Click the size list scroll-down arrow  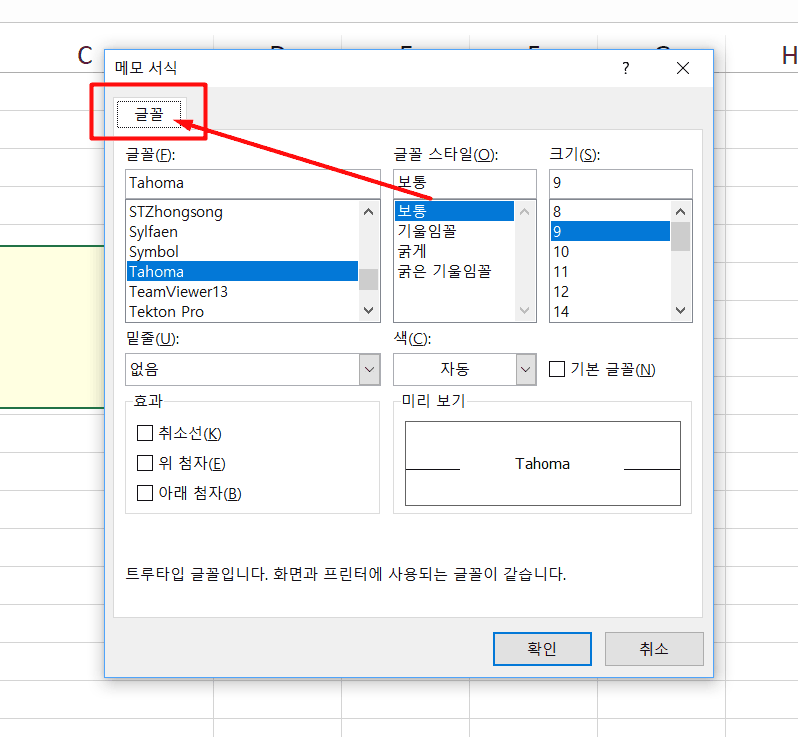[x=680, y=310]
